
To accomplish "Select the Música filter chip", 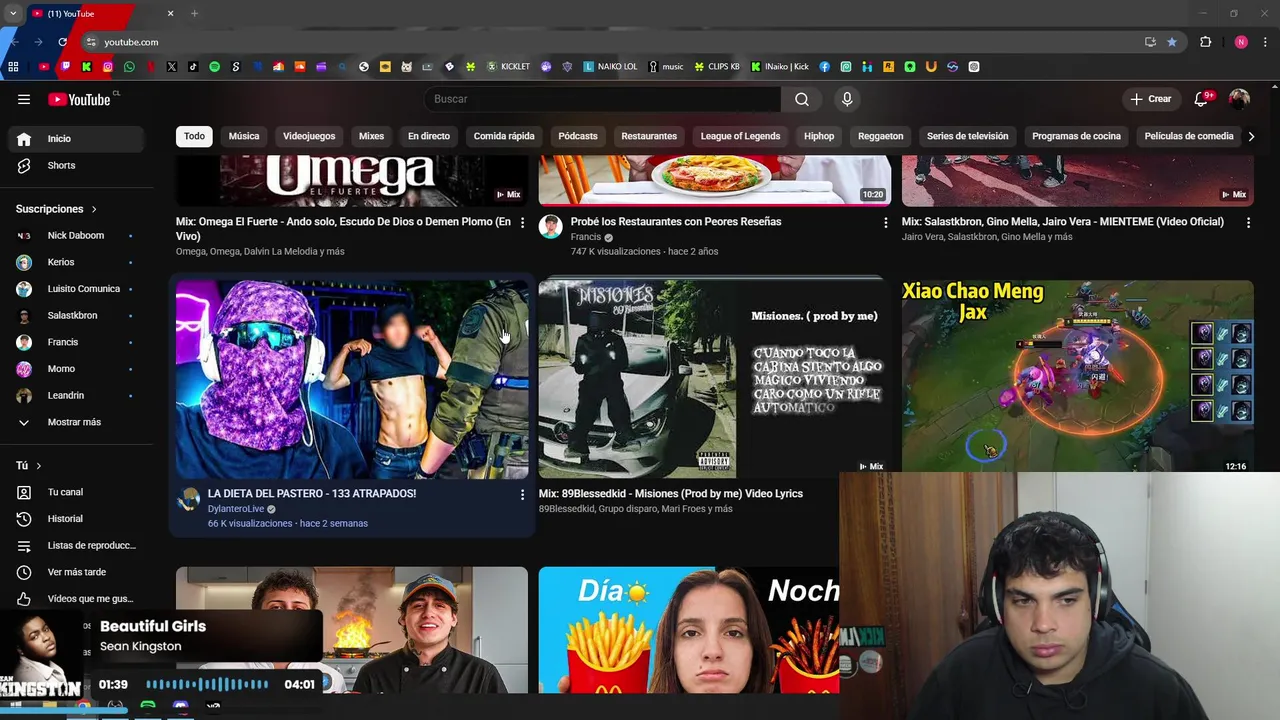I will (x=244, y=136).
